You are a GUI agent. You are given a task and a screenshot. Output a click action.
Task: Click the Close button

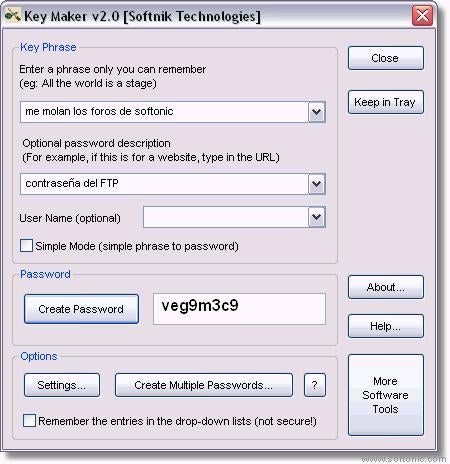pyautogui.click(x=386, y=58)
